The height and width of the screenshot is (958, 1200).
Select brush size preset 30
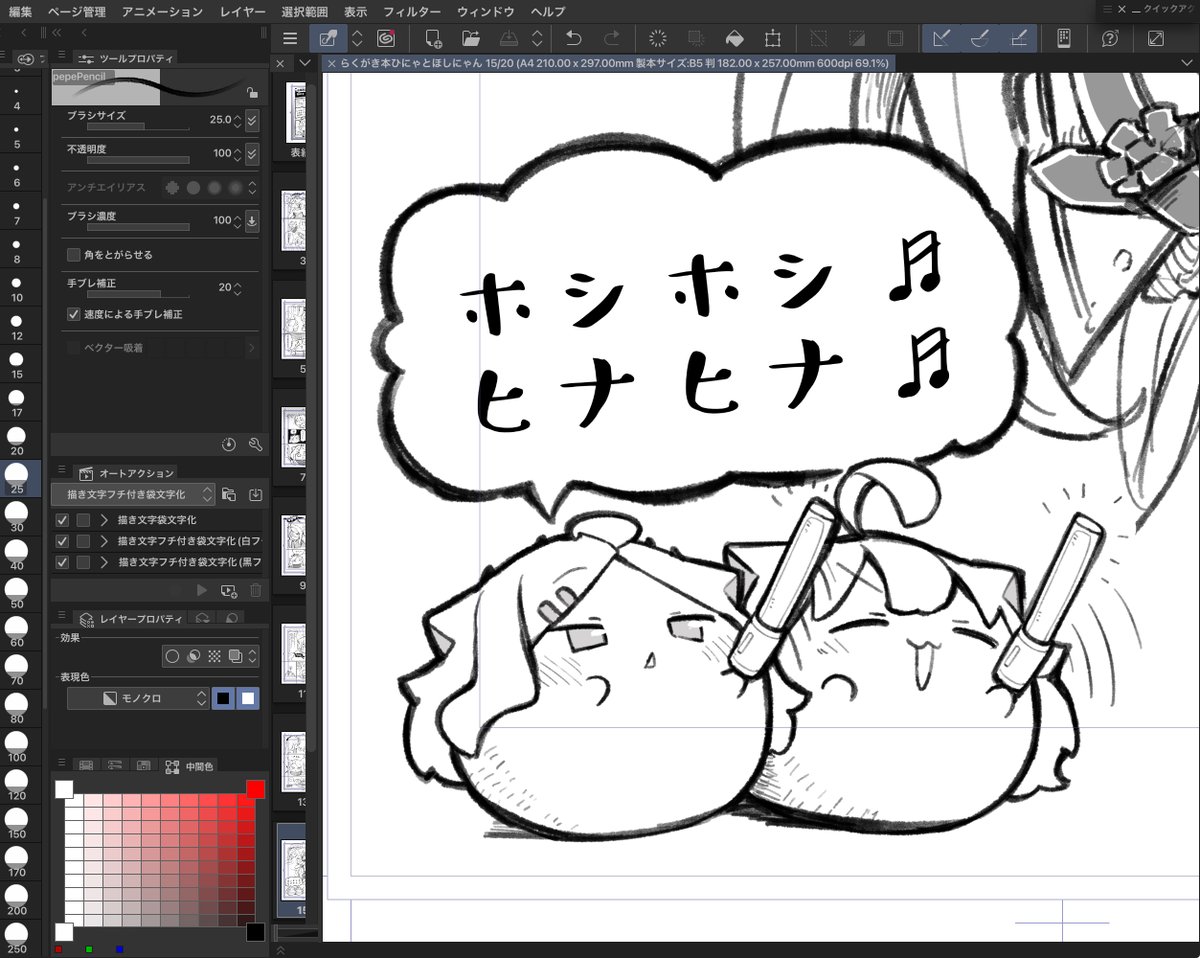(17, 517)
